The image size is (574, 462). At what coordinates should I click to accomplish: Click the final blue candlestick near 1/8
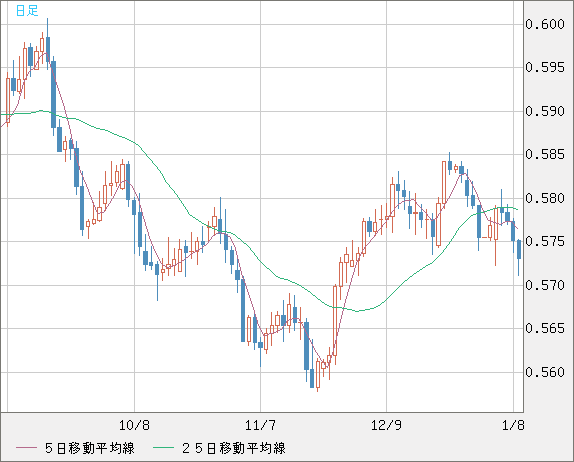(519, 257)
